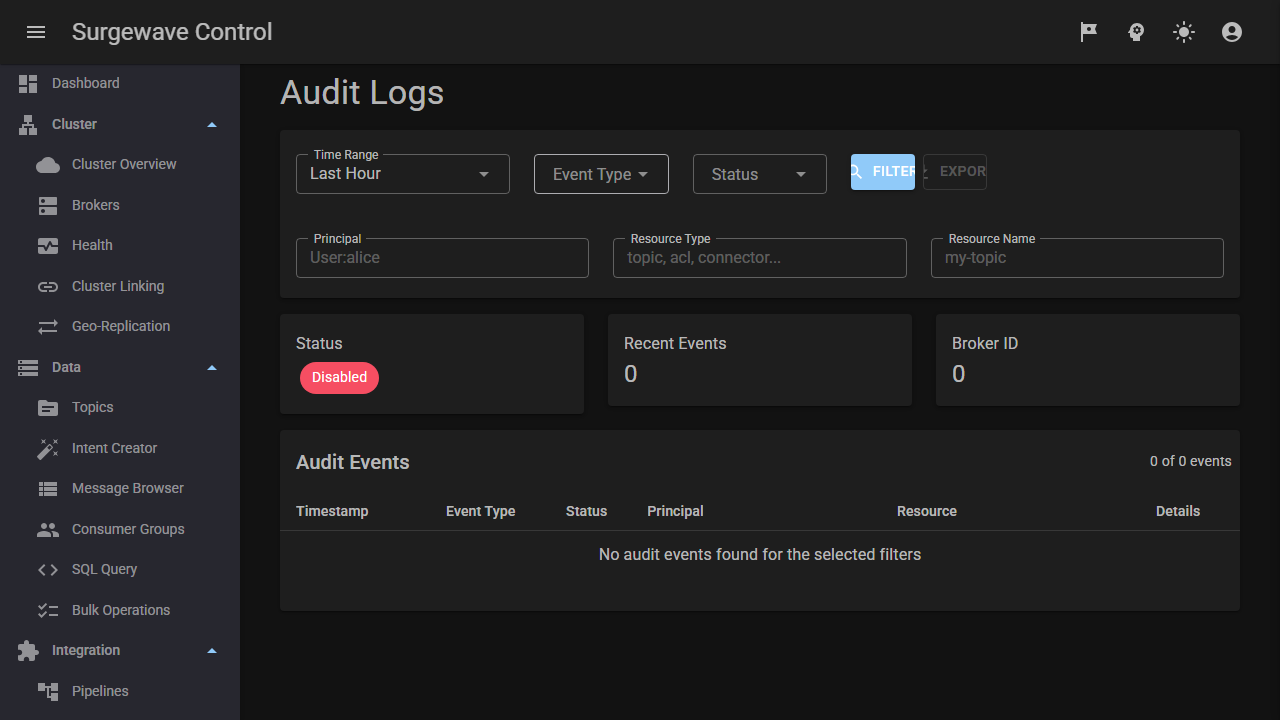
Task: Click the Recent Events card label
Action: click(x=675, y=343)
